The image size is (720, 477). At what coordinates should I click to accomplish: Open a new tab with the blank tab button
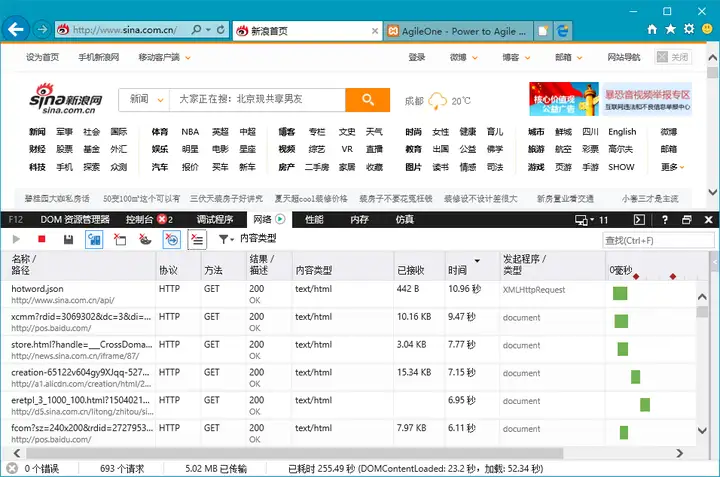pyautogui.click(x=543, y=31)
